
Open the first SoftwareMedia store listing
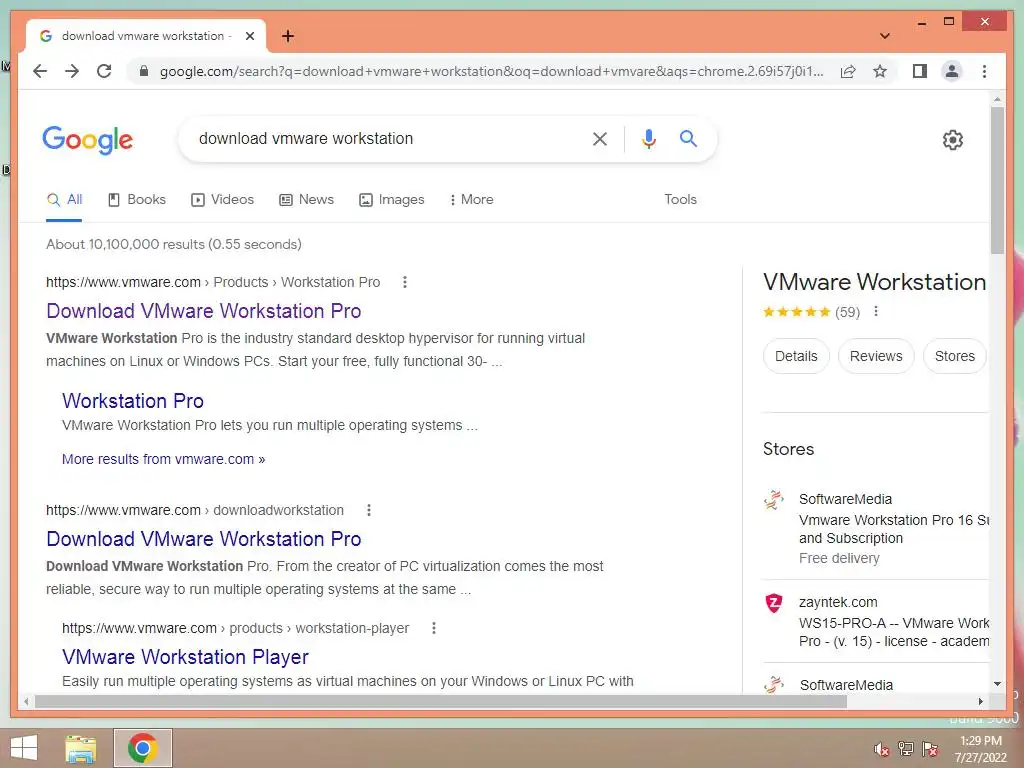(x=875, y=528)
